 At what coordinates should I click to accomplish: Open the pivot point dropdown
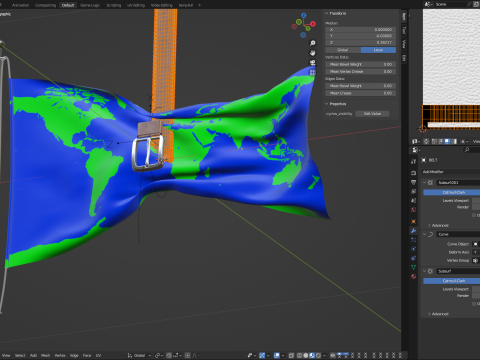(x=159, y=355)
